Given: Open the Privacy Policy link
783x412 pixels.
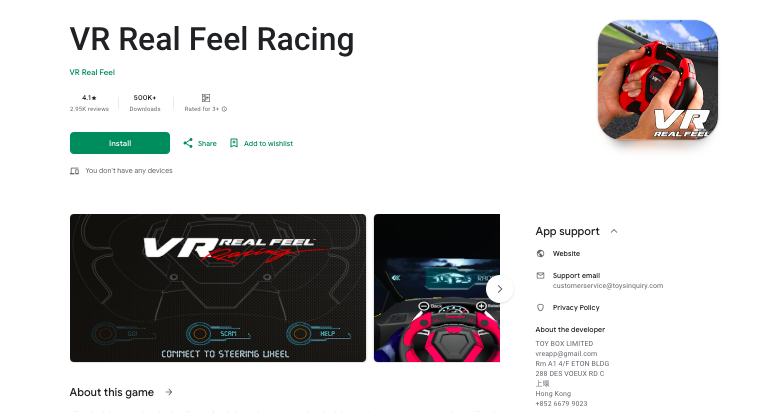Looking at the screenshot, I should tap(576, 308).
